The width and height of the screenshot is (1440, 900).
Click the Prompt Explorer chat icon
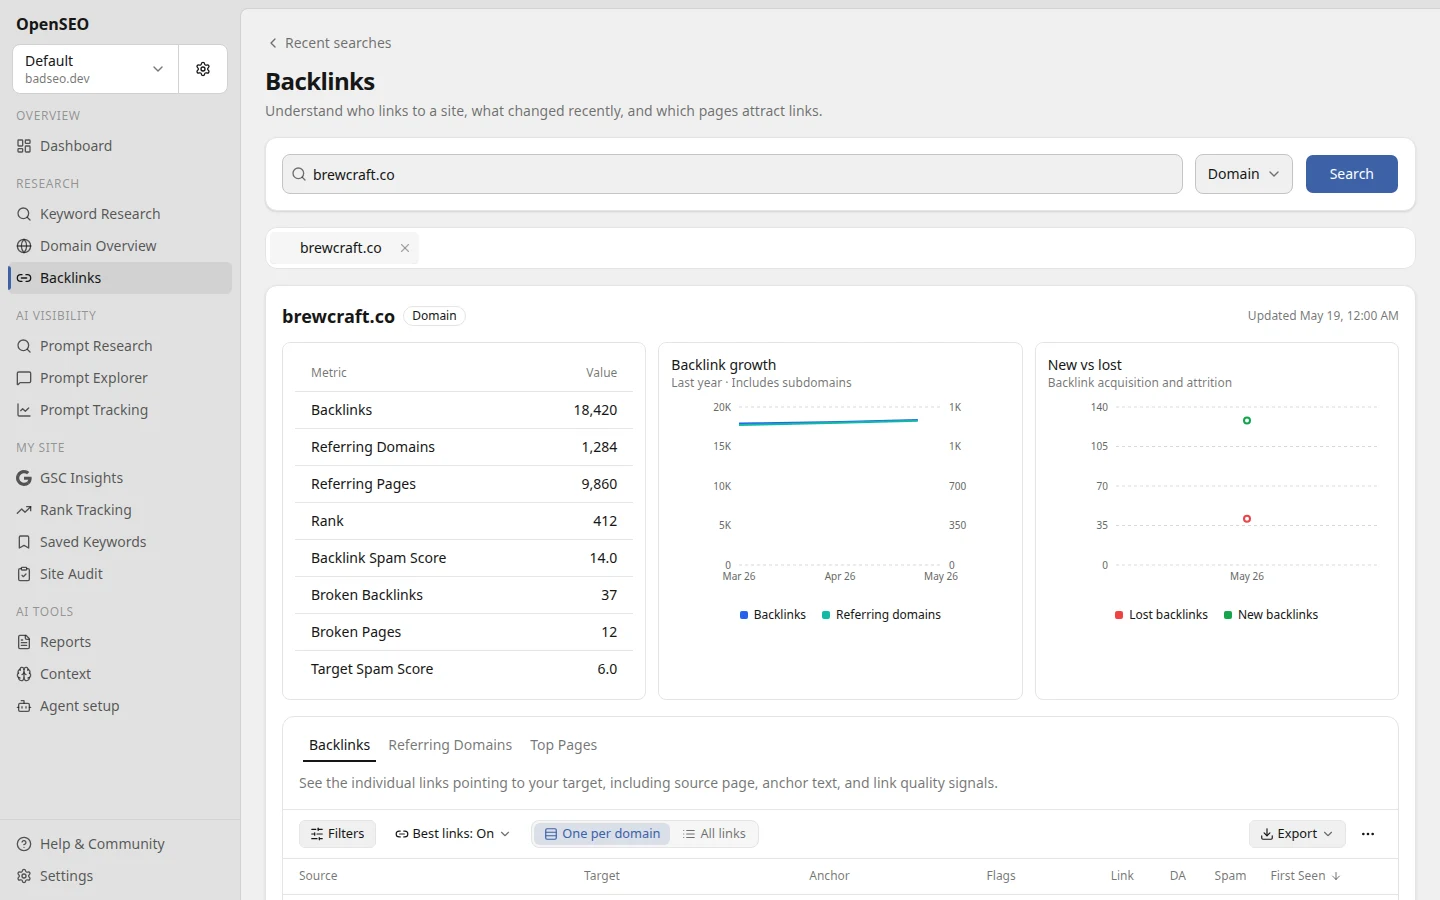coord(24,378)
